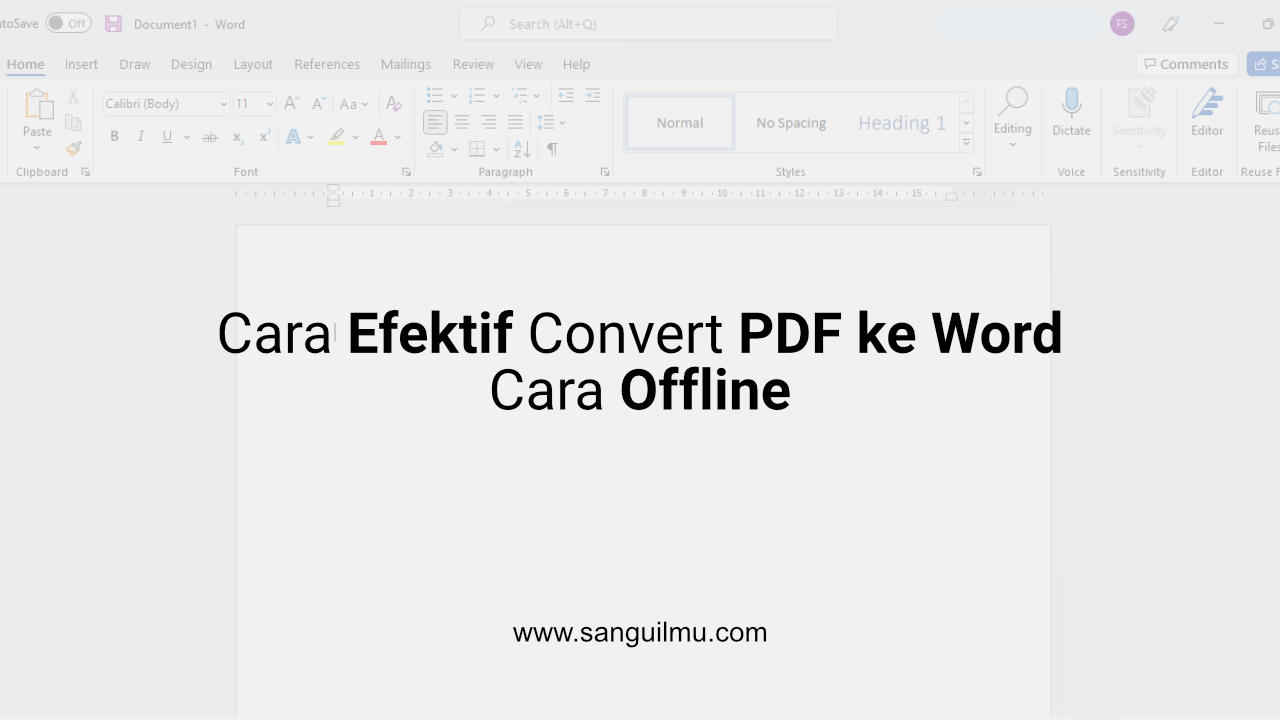Show paragraph marks with pilcrow icon

coord(552,149)
